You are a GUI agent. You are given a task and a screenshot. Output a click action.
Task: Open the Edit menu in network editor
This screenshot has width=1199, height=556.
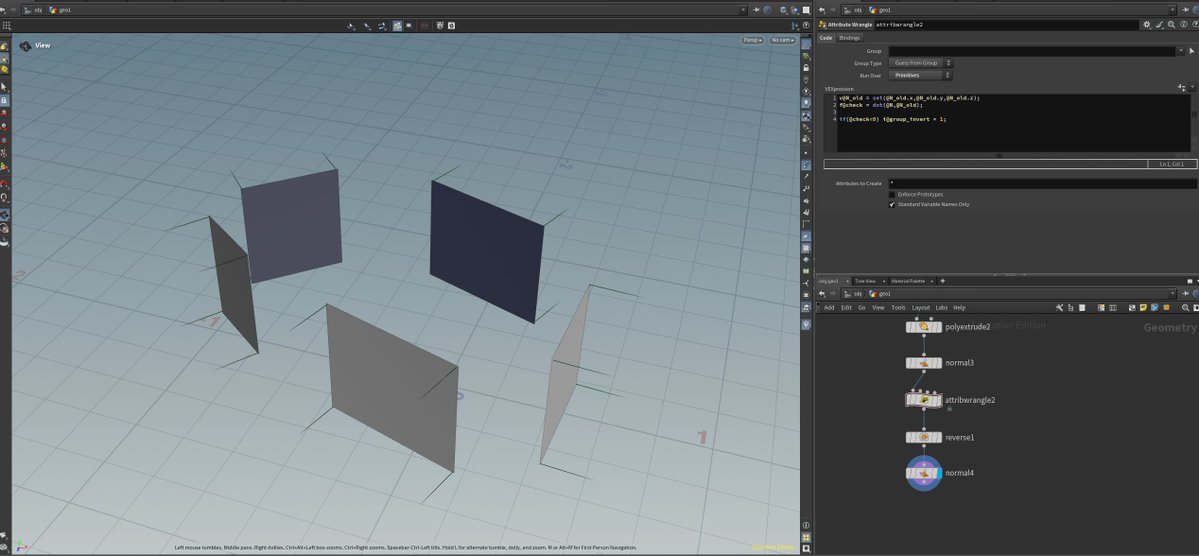tap(846, 307)
